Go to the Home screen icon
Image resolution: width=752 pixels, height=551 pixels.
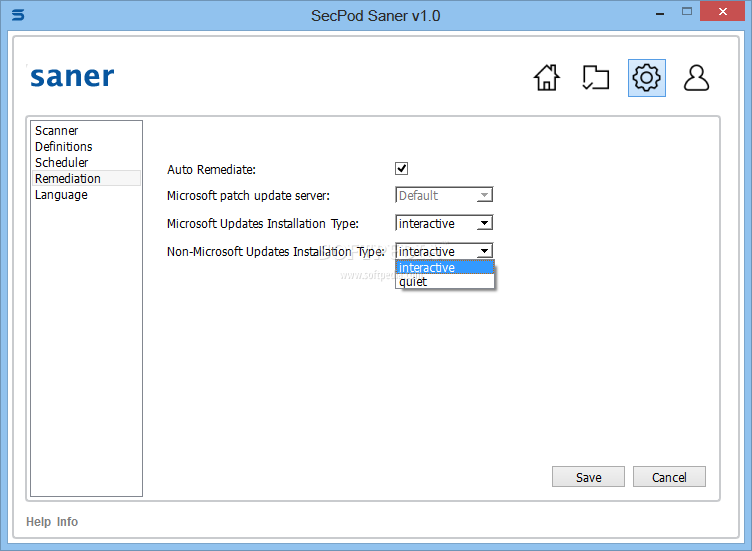click(x=547, y=78)
